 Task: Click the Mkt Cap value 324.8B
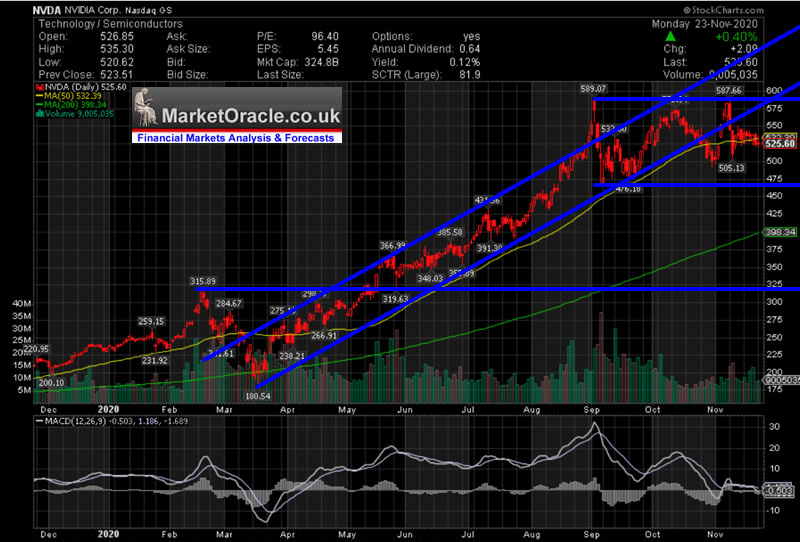(321, 62)
